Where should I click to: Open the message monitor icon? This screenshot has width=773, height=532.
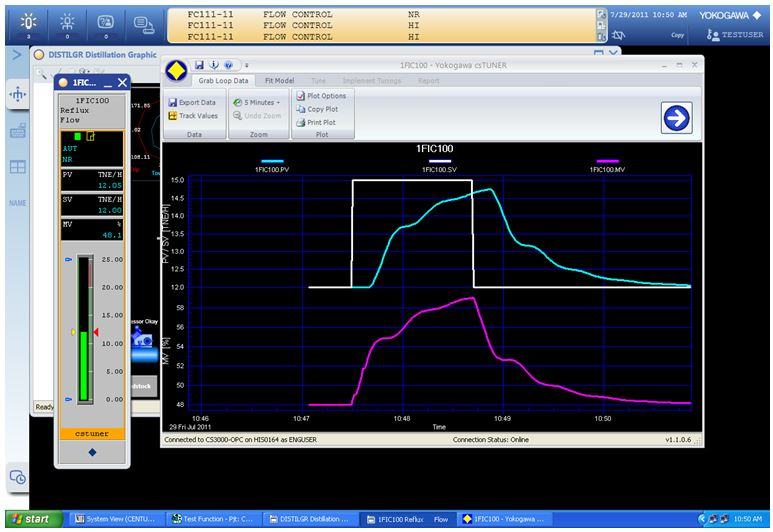click(144, 24)
